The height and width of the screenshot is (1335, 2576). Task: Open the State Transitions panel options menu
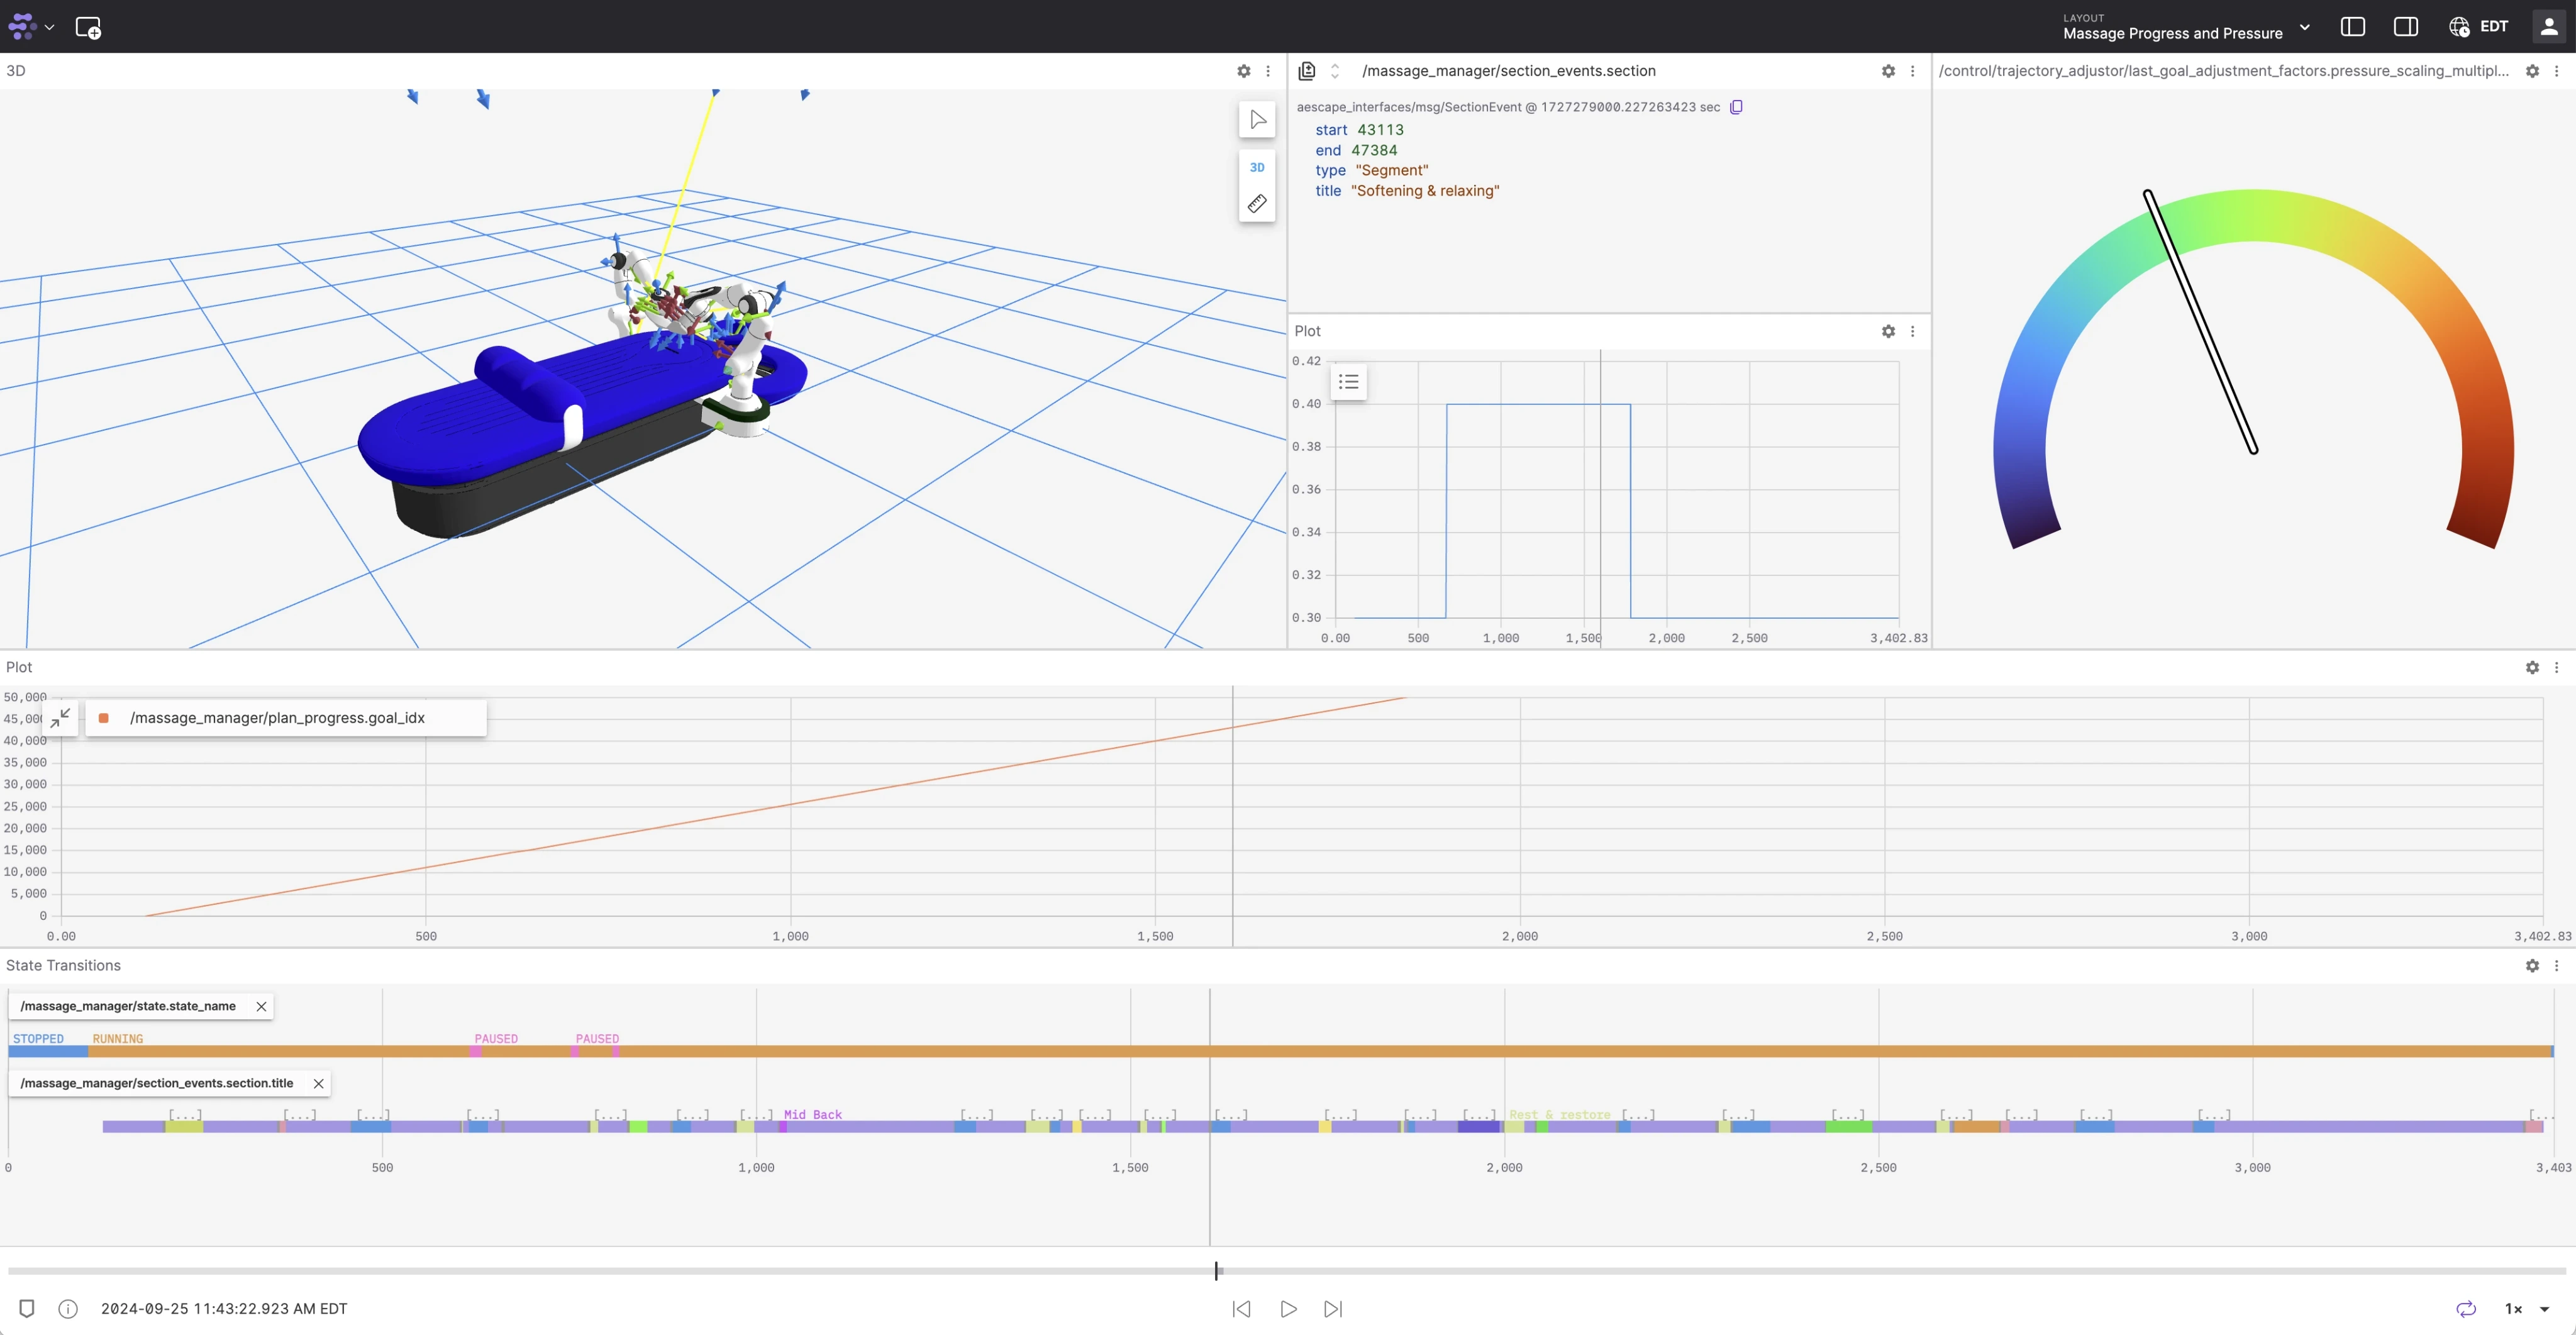(2556, 965)
